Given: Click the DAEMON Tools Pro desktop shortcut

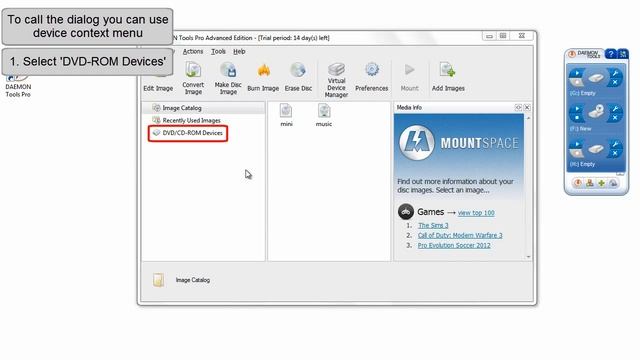Looking at the screenshot, I should click(18, 85).
